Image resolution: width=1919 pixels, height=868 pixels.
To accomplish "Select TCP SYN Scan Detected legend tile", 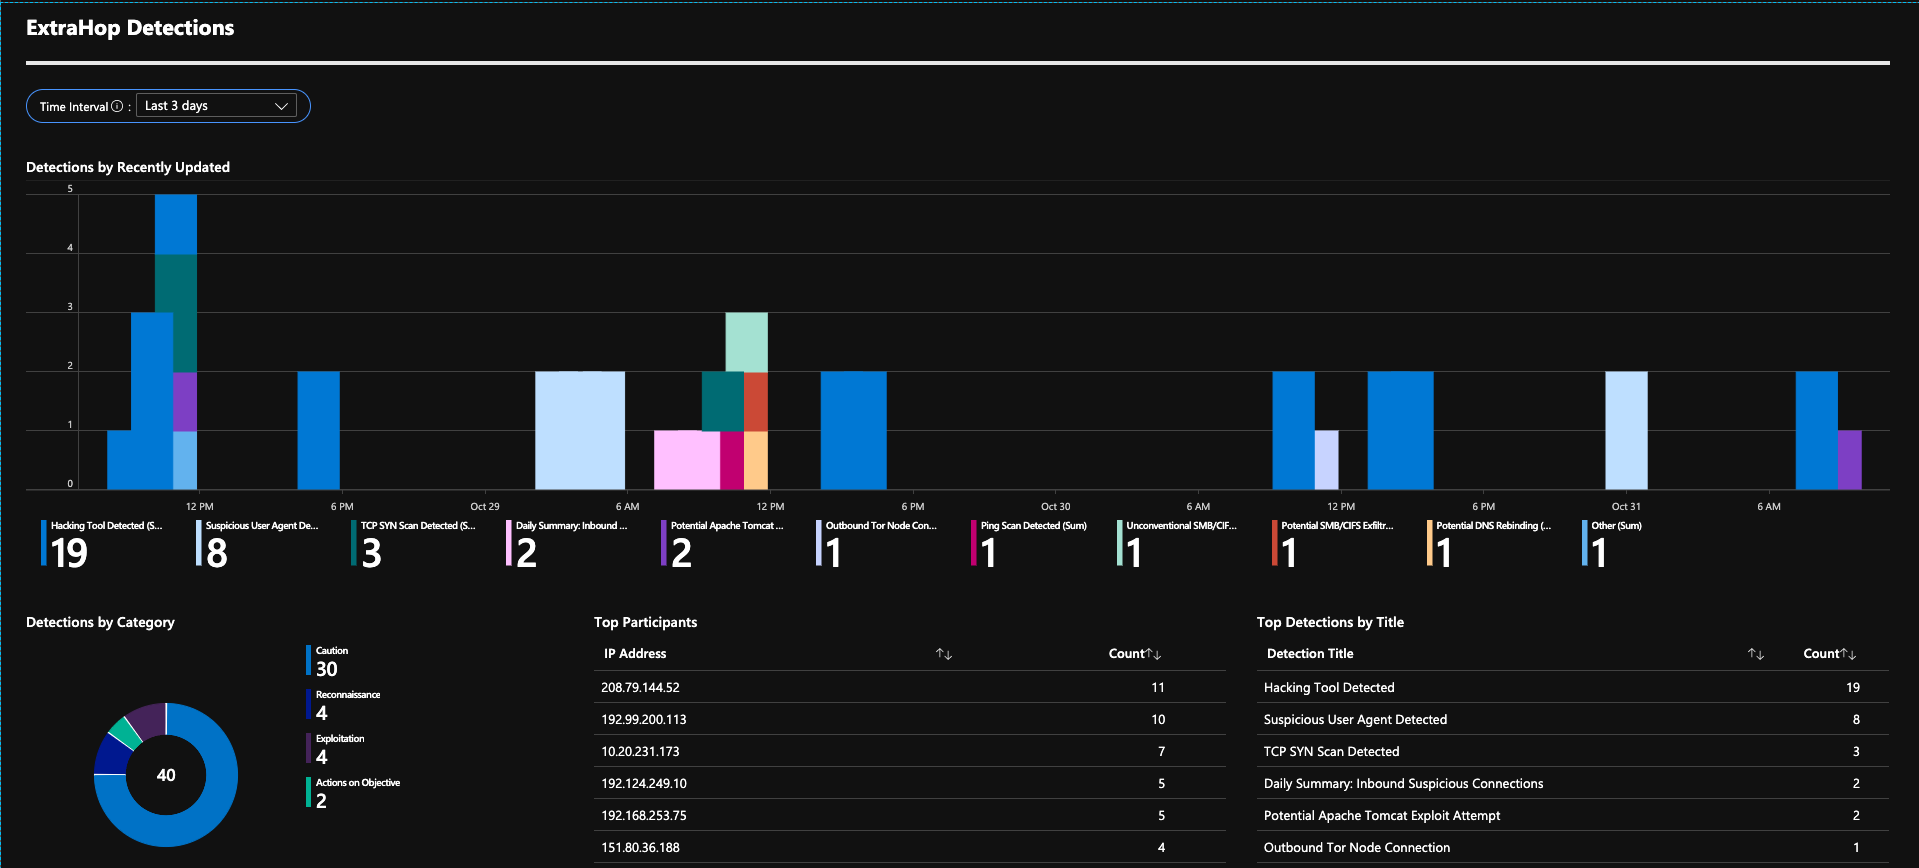I will click(x=413, y=544).
